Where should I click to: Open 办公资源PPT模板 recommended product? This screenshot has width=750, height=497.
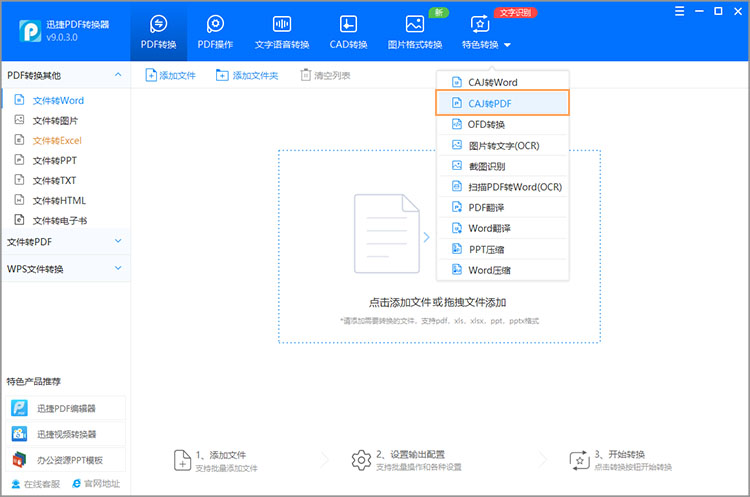pos(66,460)
